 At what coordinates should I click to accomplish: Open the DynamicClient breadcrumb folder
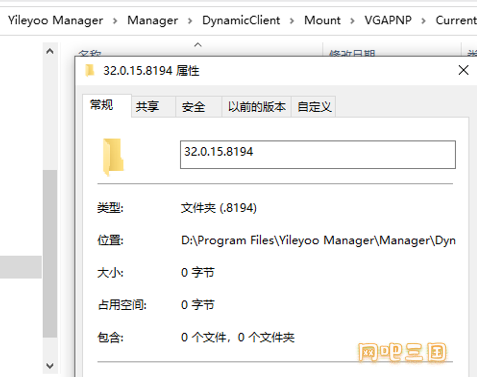(x=241, y=20)
